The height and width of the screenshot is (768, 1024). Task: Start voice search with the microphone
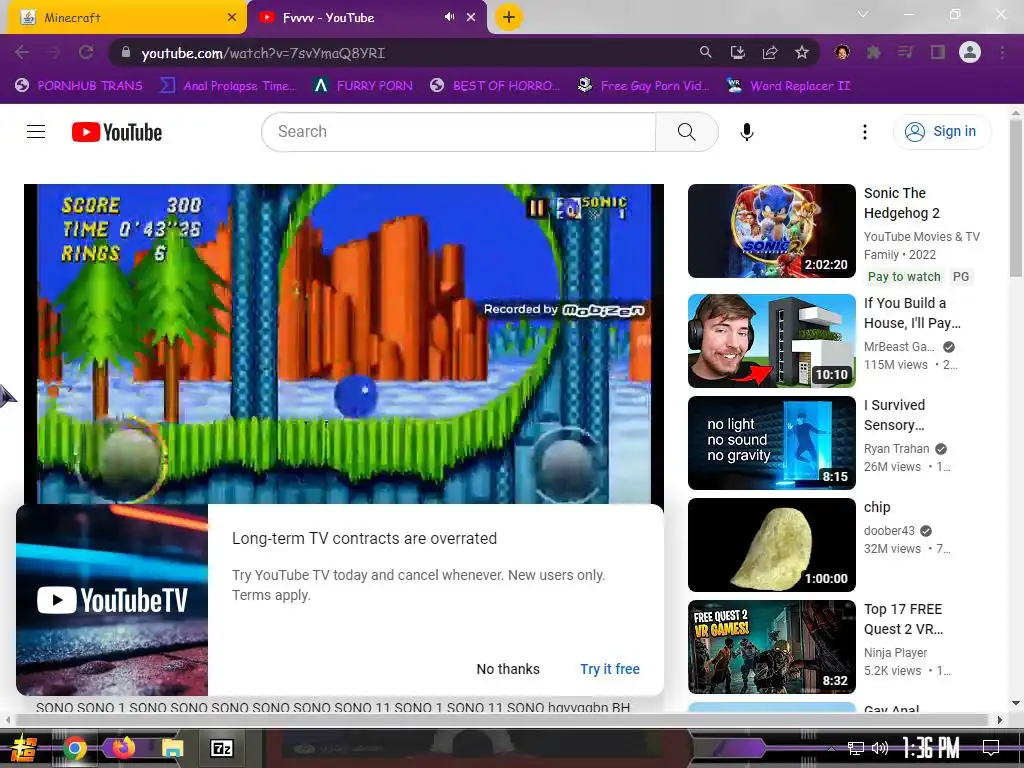pyautogui.click(x=746, y=132)
